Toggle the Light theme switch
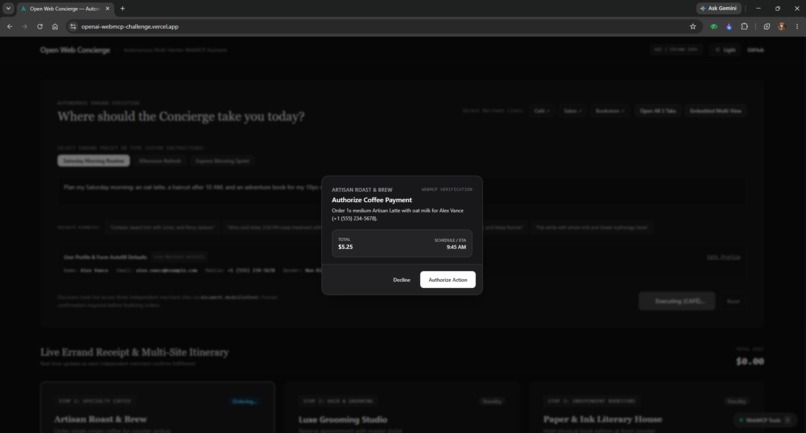The width and height of the screenshot is (806, 433). point(725,50)
